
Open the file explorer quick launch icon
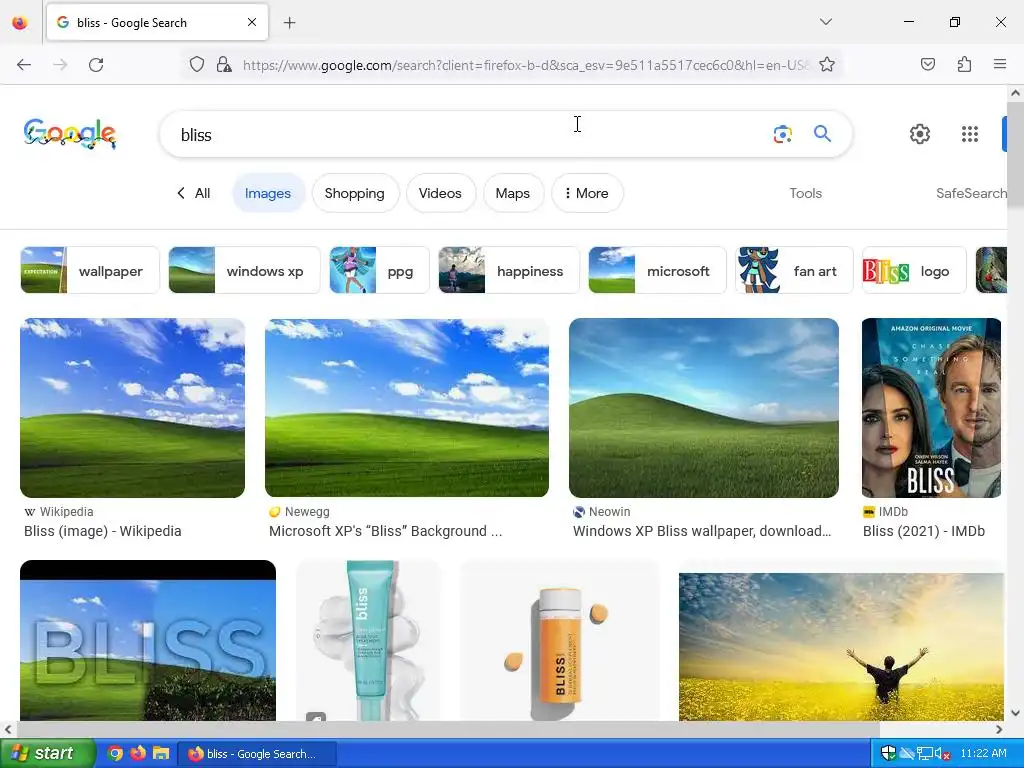click(x=161, y=753)
